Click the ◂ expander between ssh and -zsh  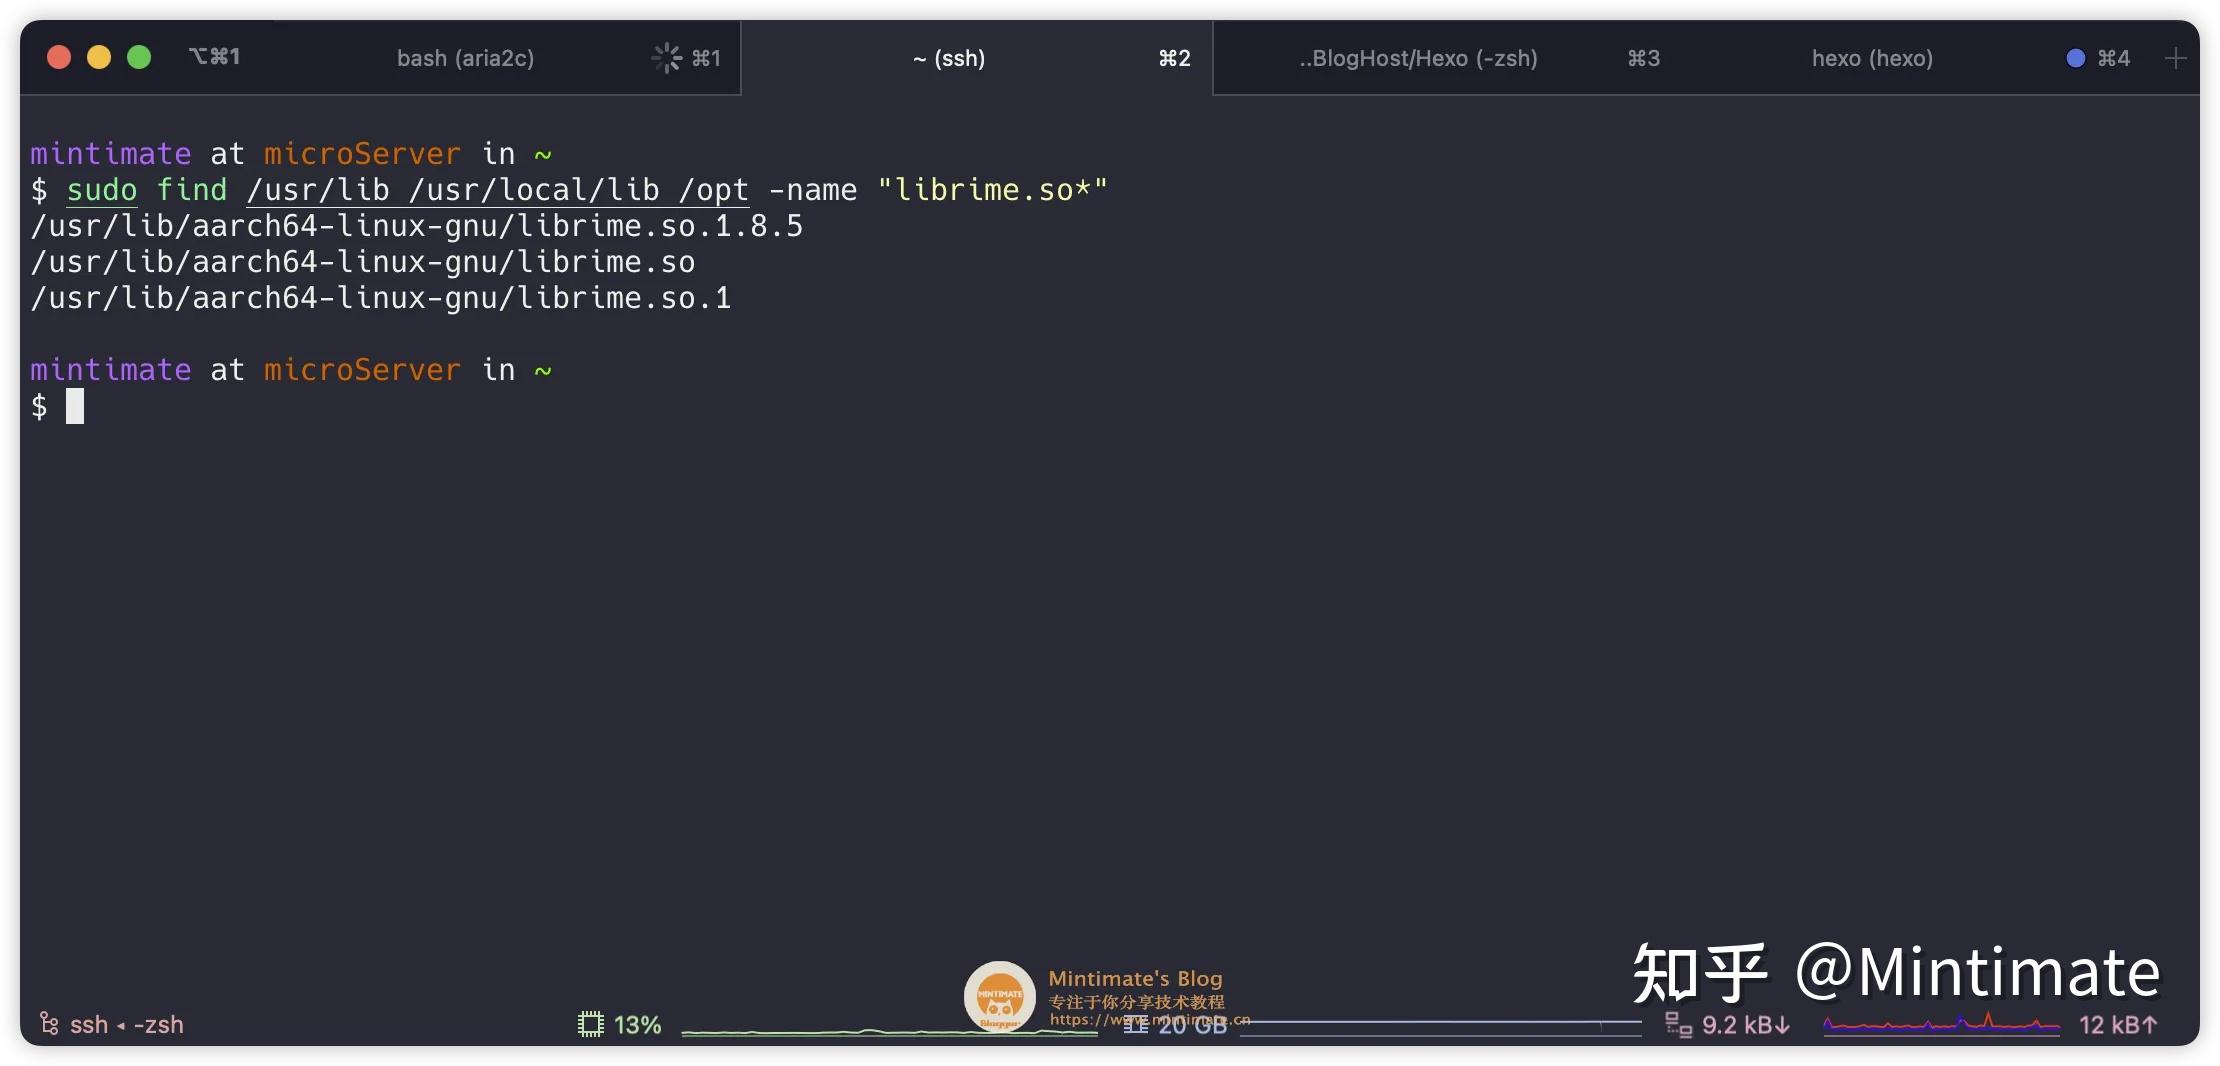(123, 1024)
